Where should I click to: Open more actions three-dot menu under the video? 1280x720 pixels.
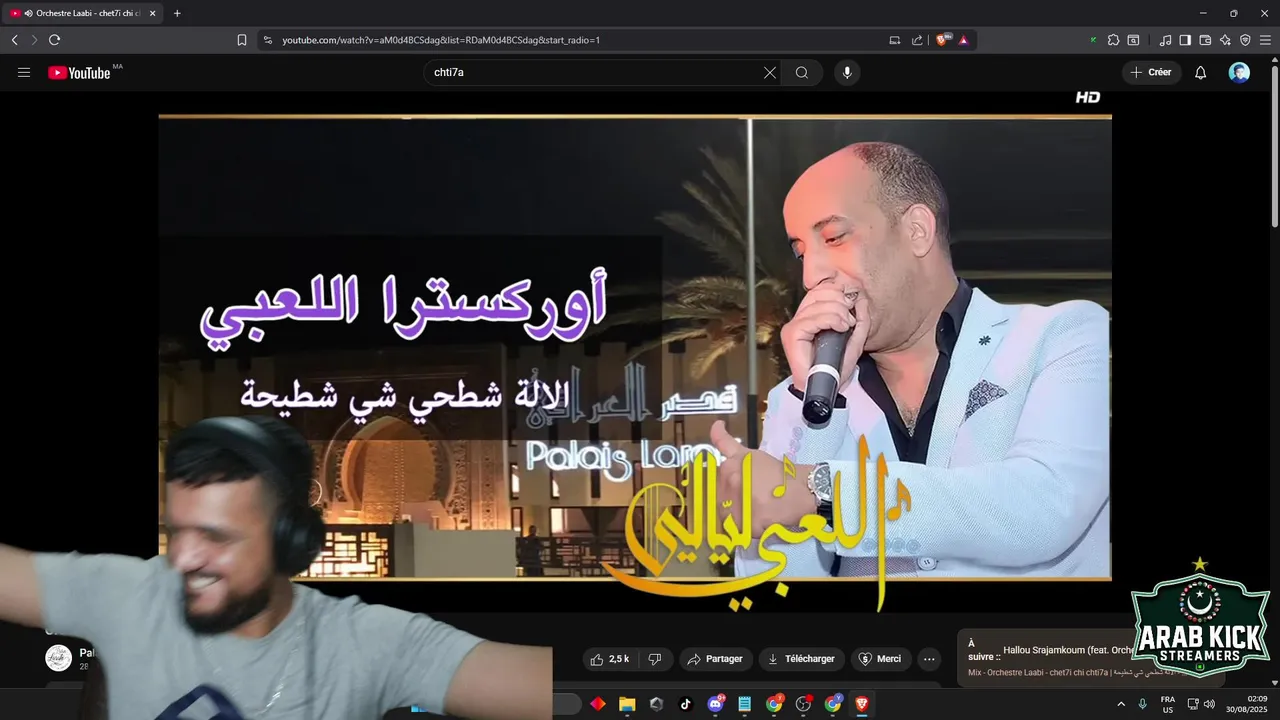[929, 659]
